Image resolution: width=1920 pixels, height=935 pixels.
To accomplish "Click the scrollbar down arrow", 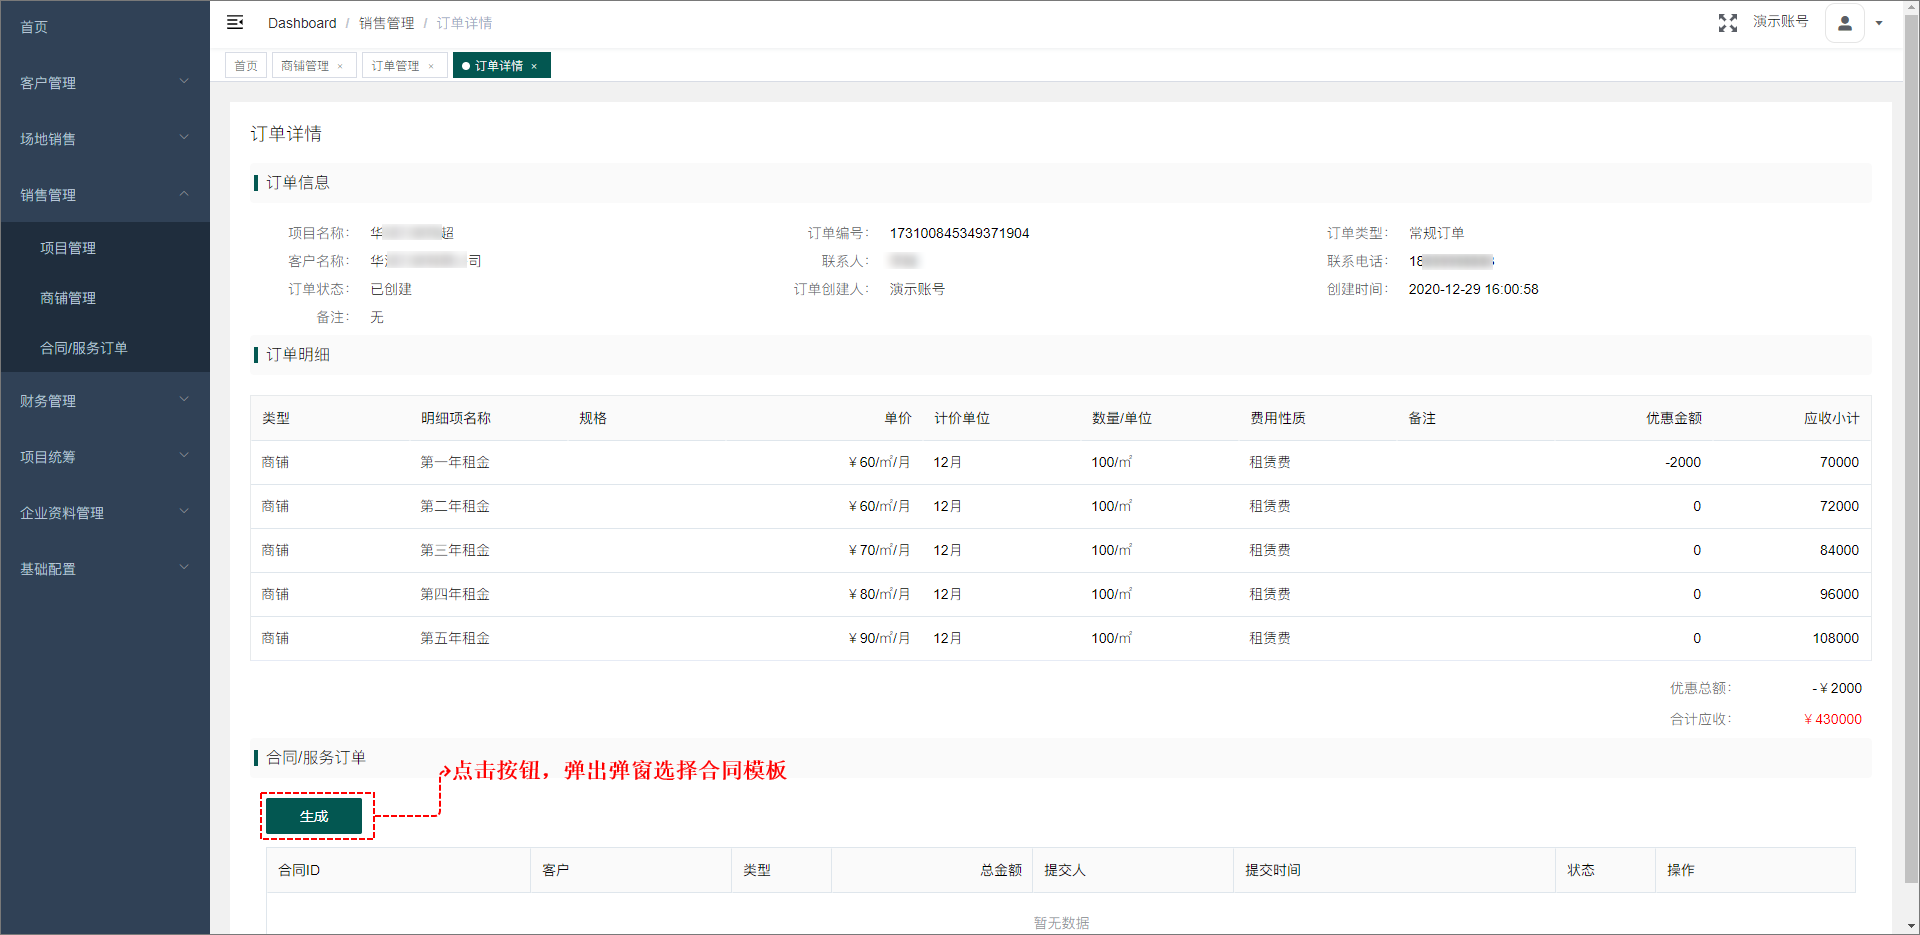I will point(1911,926).
